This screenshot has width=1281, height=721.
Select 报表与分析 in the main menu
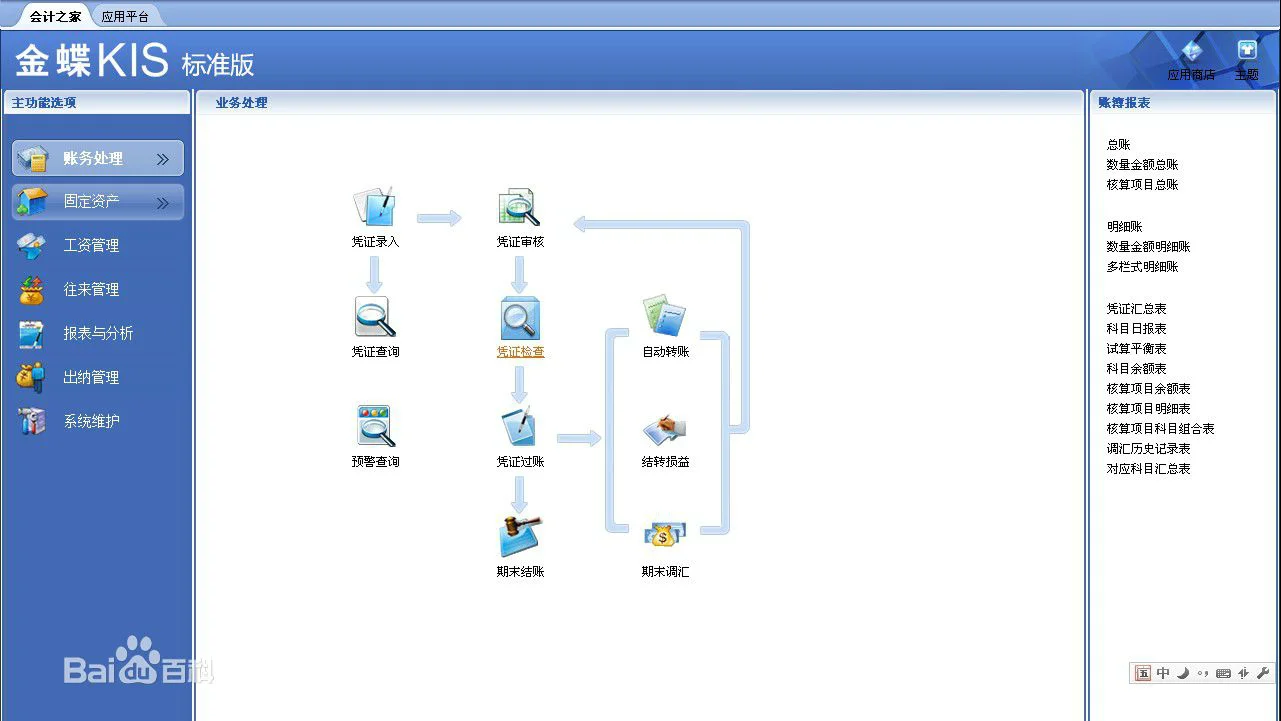click(98, 333)
